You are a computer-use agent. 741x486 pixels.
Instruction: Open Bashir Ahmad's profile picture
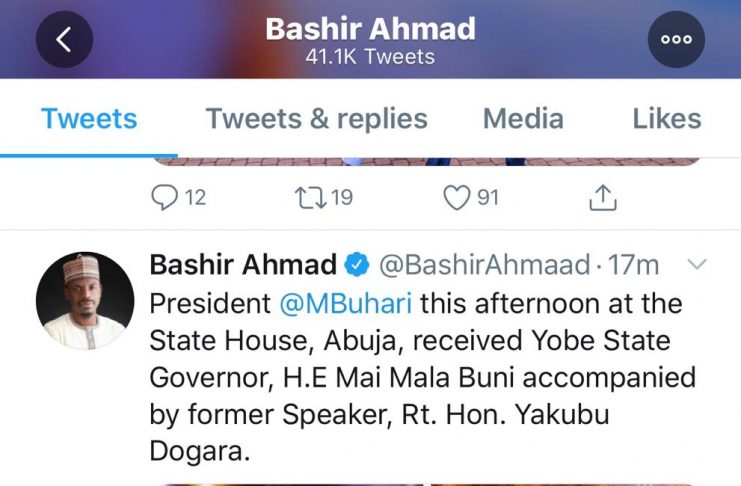(85, 300)
